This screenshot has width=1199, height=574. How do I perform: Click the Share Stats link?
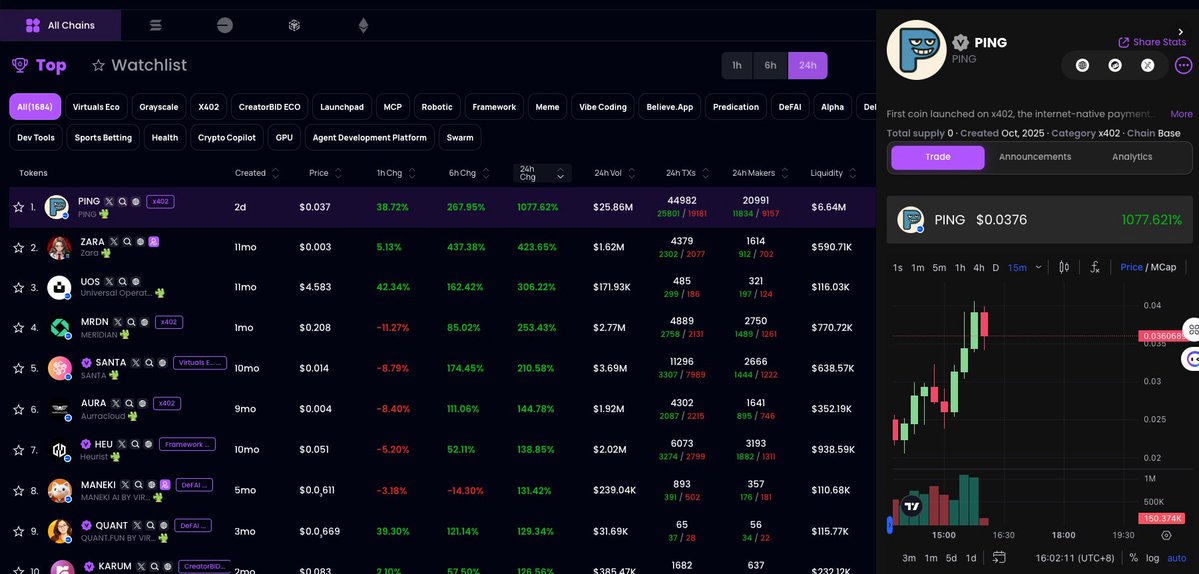click(1152, 42)
